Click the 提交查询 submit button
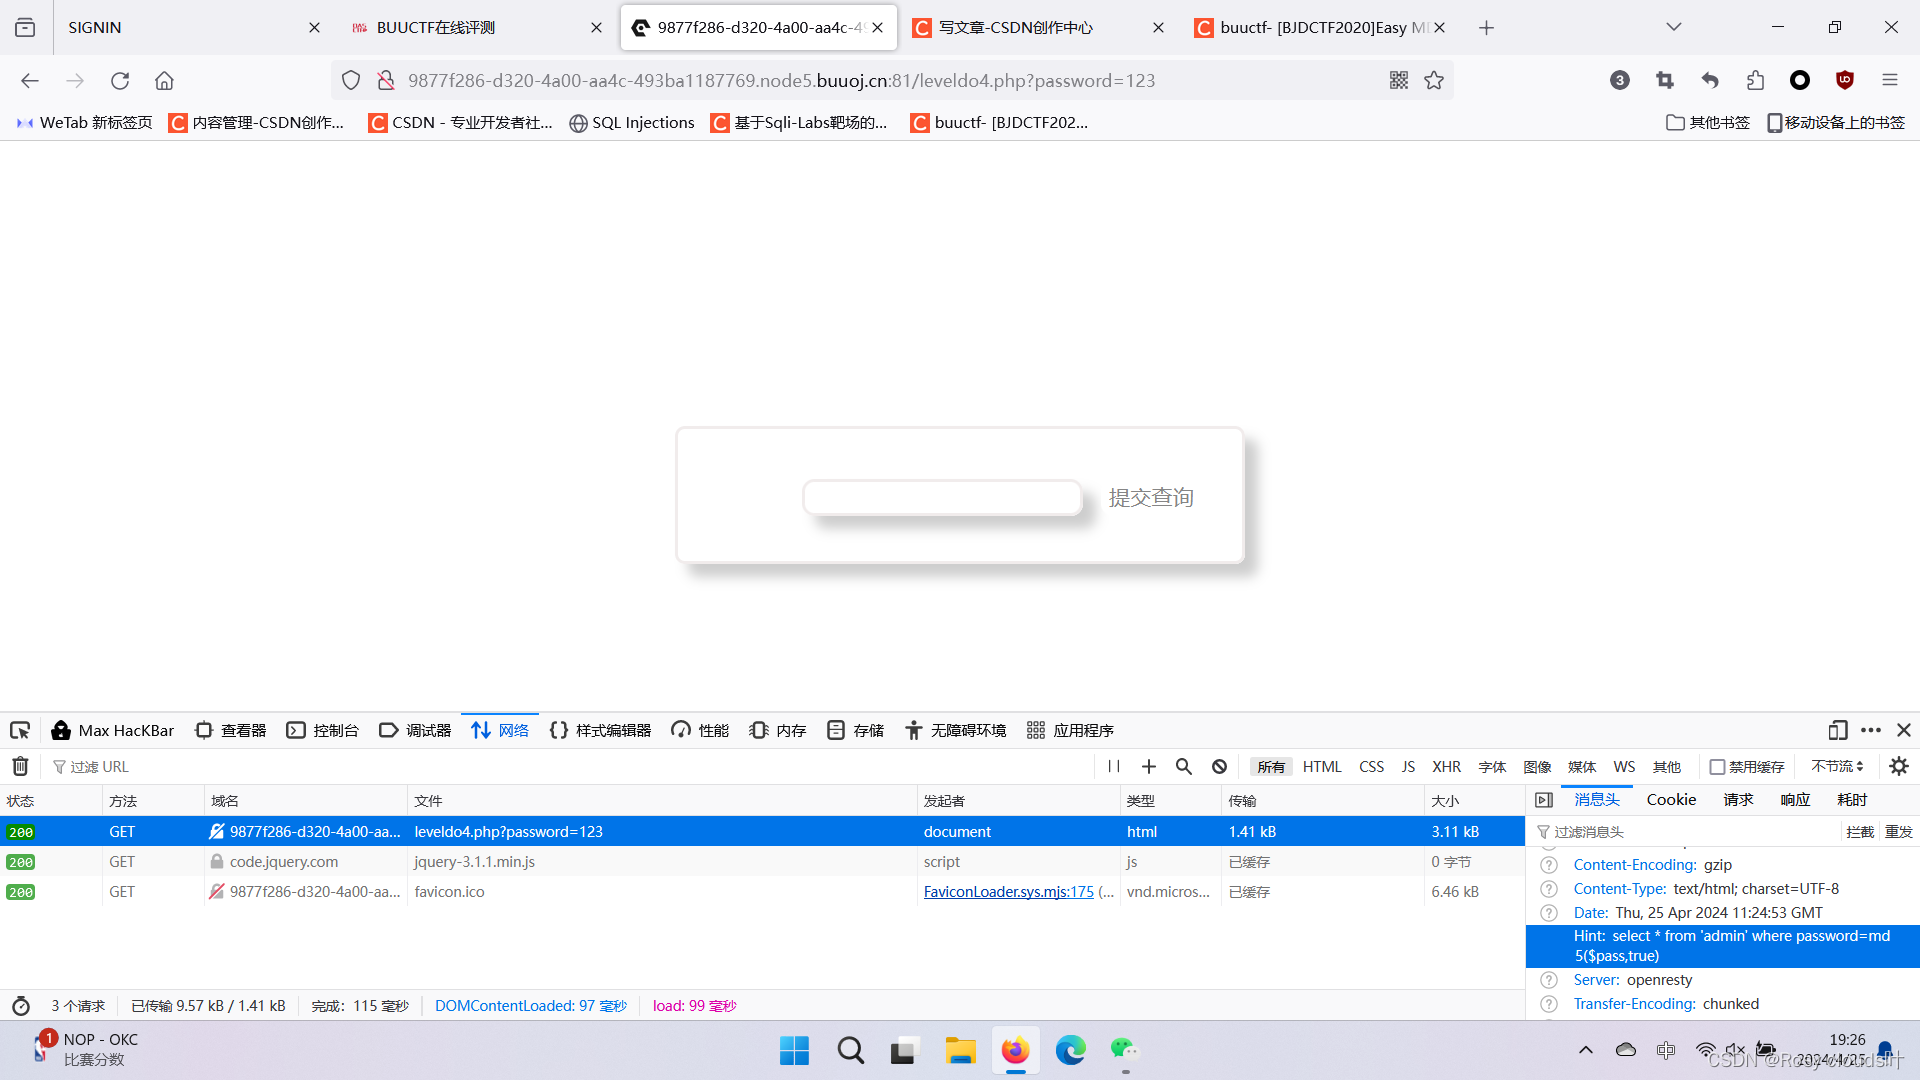The height and width of the screenshot is (1080, 1920). point(1151,498)
